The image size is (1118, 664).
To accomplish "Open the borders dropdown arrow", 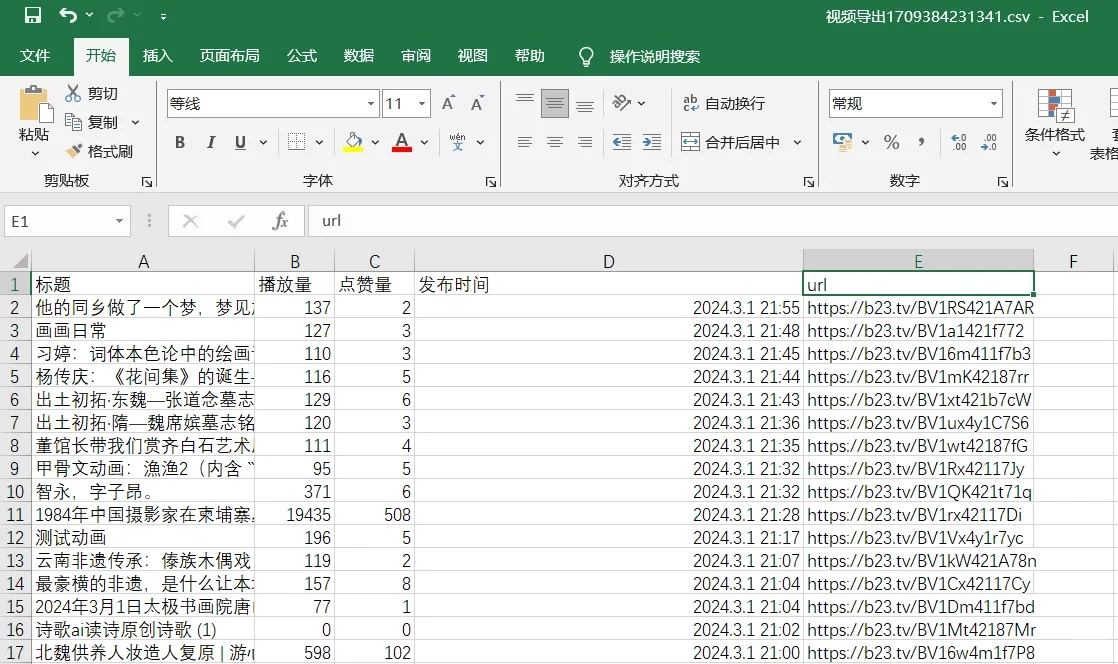I will [x=319, y=143].
